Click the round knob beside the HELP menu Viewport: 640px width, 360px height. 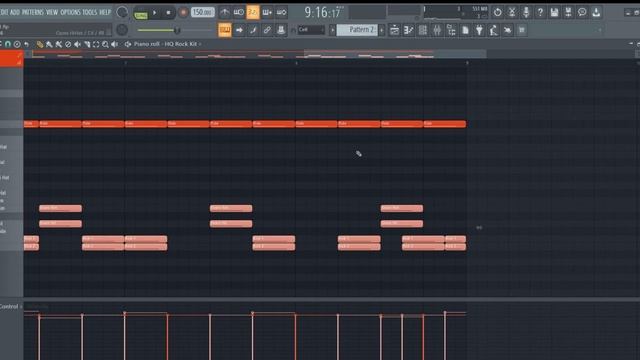(122, 12)
